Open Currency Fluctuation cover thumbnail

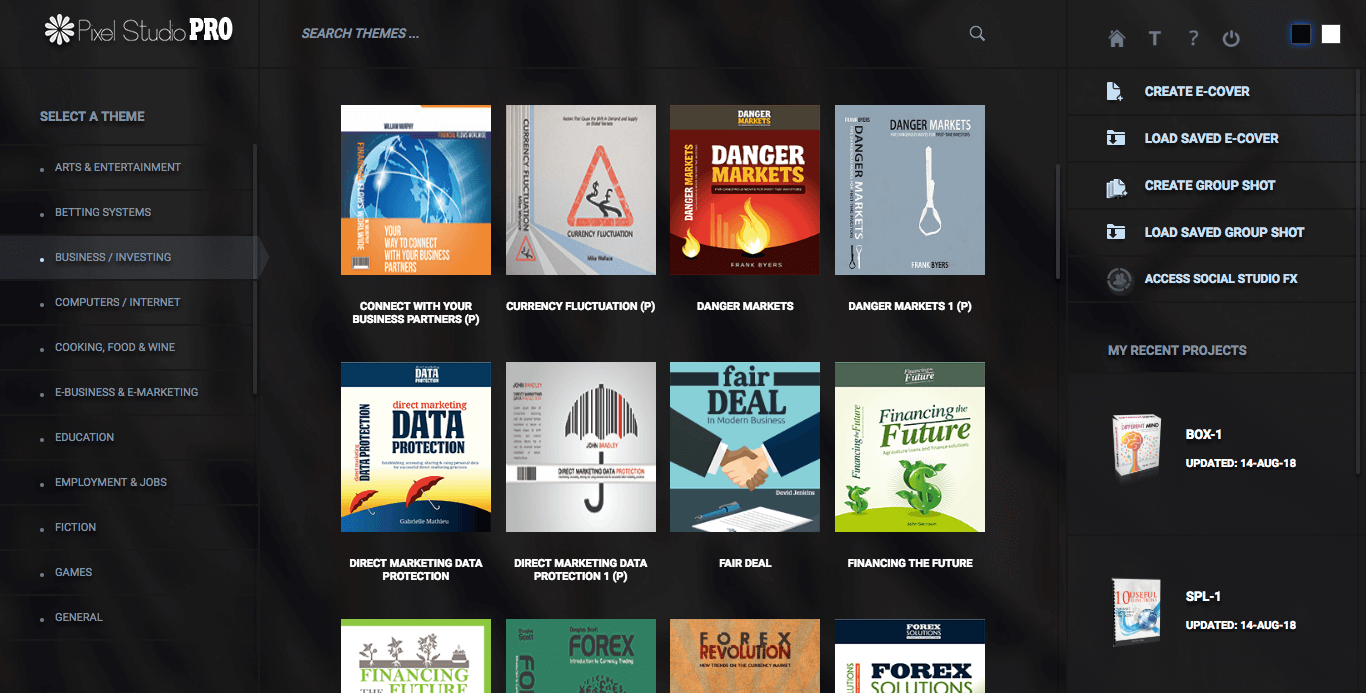581,190
